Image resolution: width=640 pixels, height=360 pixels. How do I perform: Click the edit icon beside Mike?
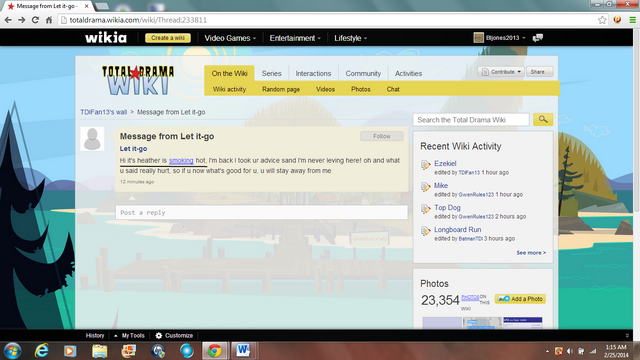click(426, 187)
